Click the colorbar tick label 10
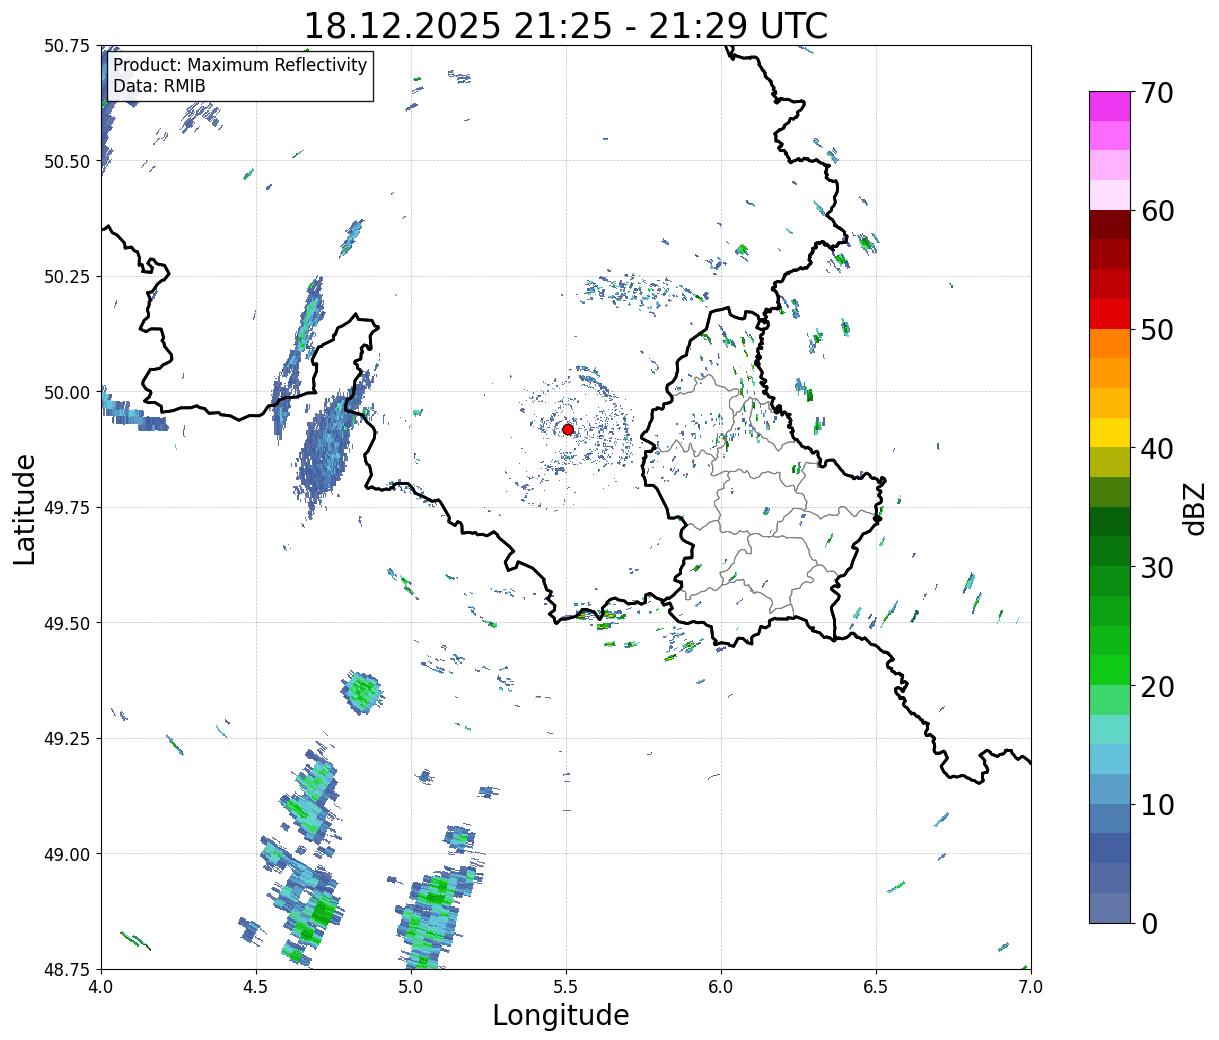Screen dimensions: 1219x1040 [x=1156, y=804]
